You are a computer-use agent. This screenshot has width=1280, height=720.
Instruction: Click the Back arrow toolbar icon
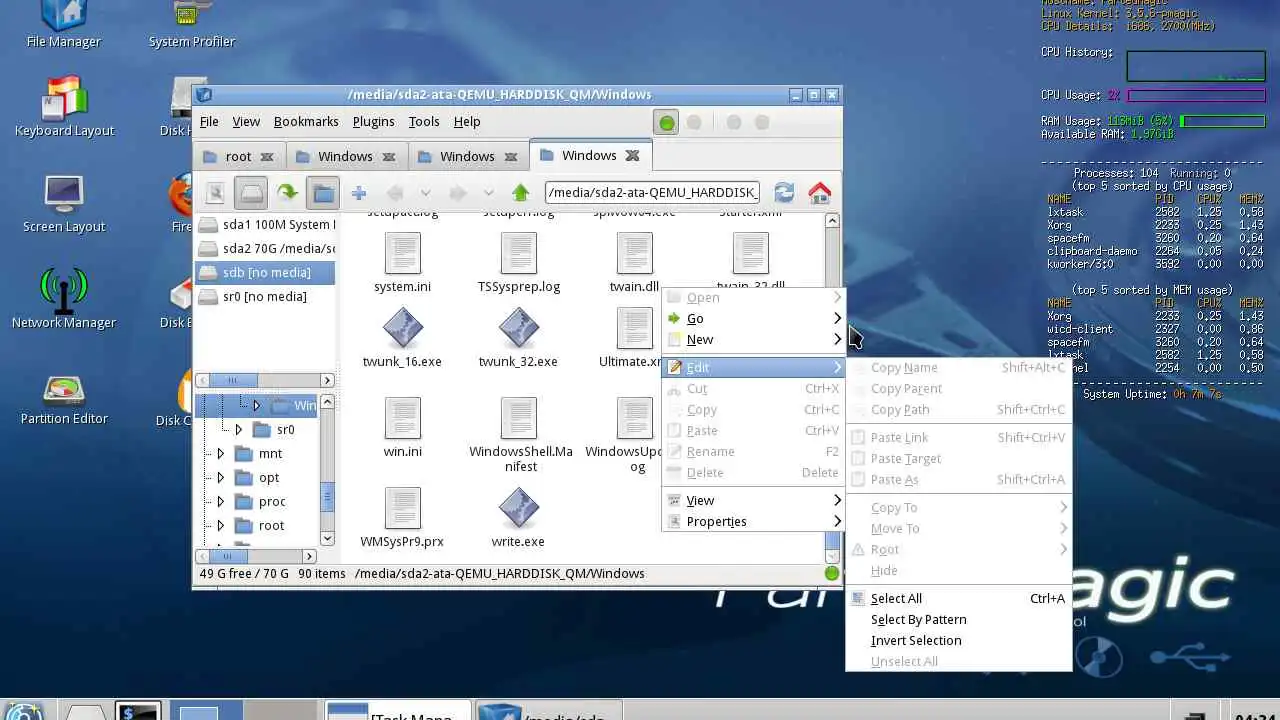395,193
